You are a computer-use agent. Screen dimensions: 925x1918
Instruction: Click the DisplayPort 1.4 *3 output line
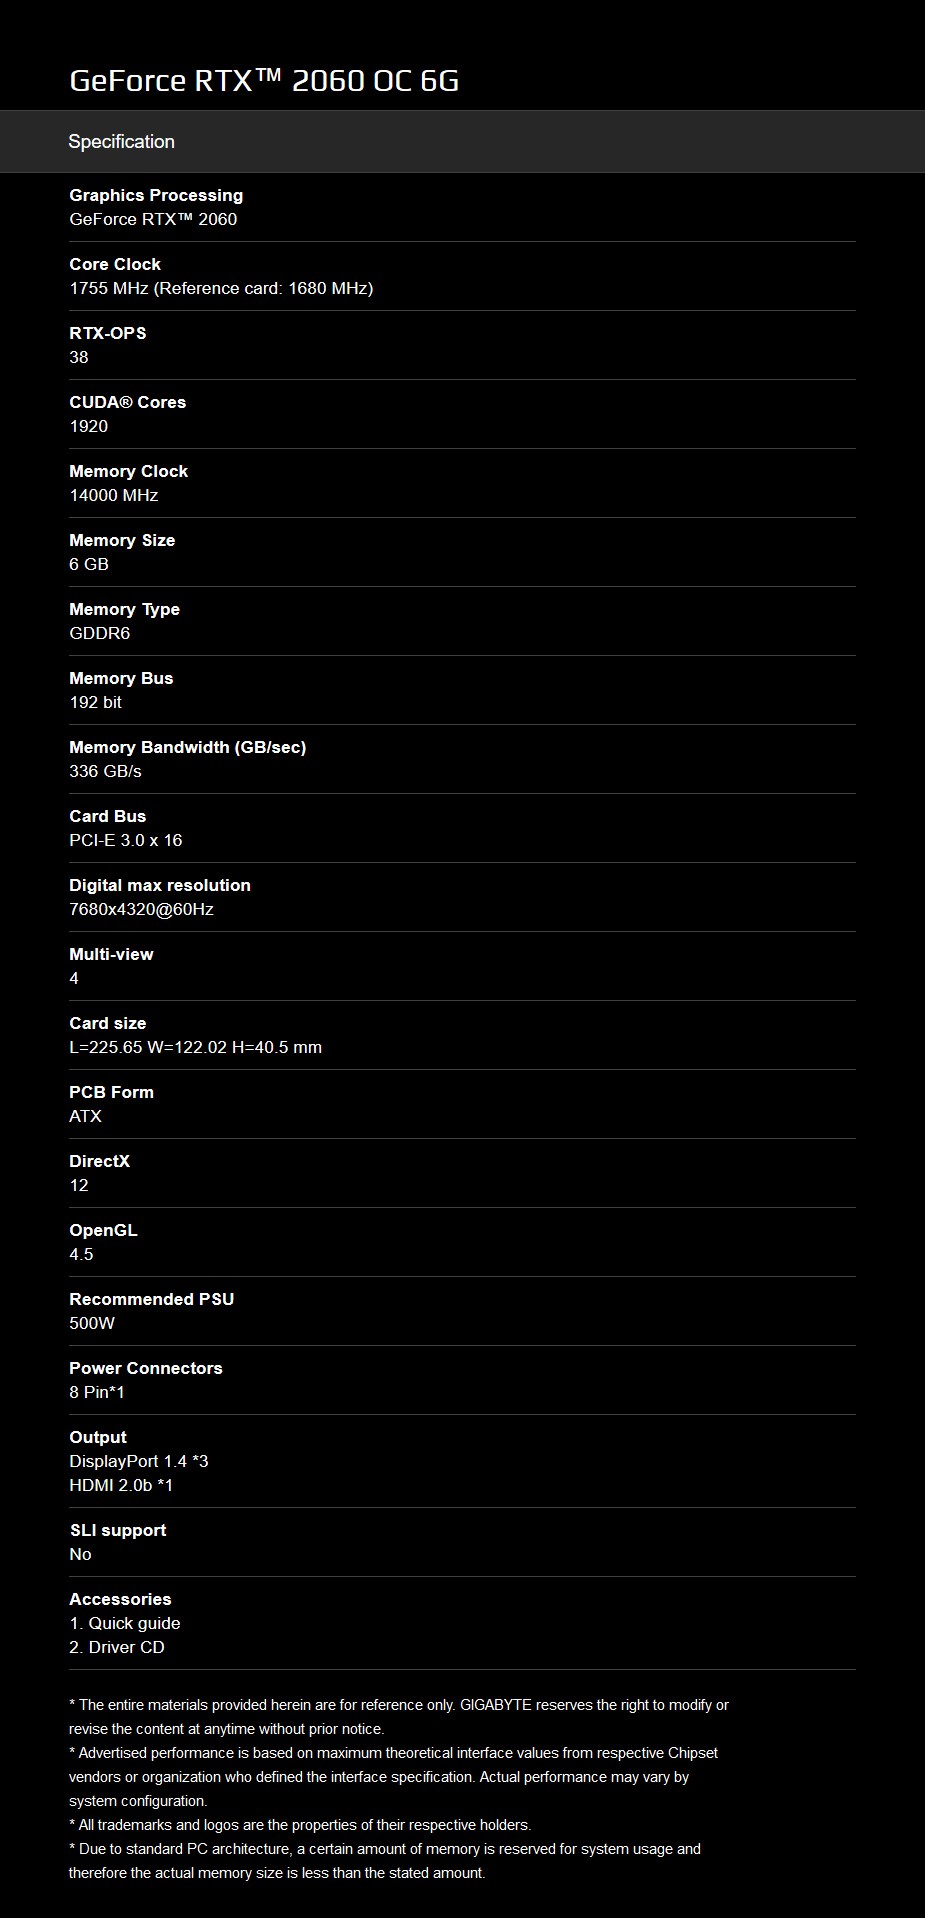point(138,1461)
